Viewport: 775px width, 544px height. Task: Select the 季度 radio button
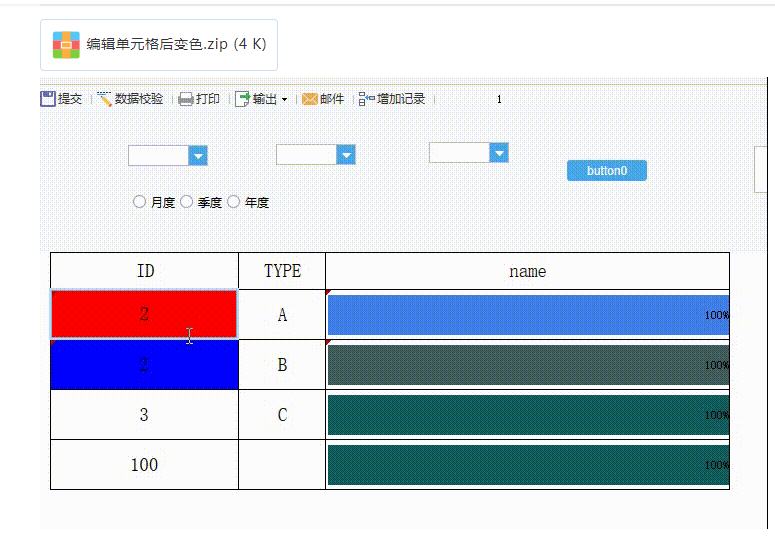coord(186,202)
